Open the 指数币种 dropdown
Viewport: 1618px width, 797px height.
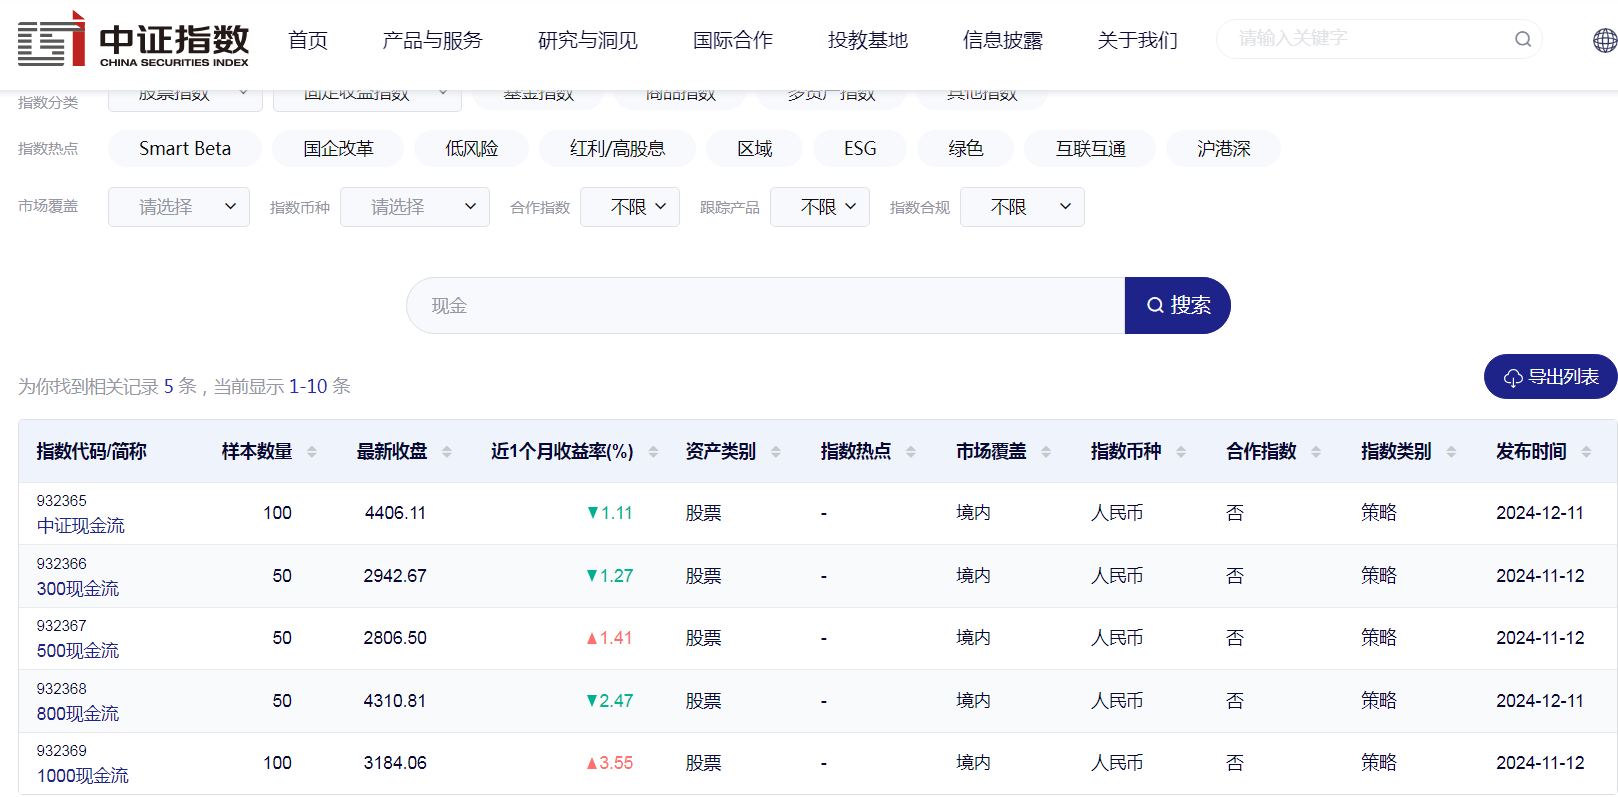coord(414,207)
